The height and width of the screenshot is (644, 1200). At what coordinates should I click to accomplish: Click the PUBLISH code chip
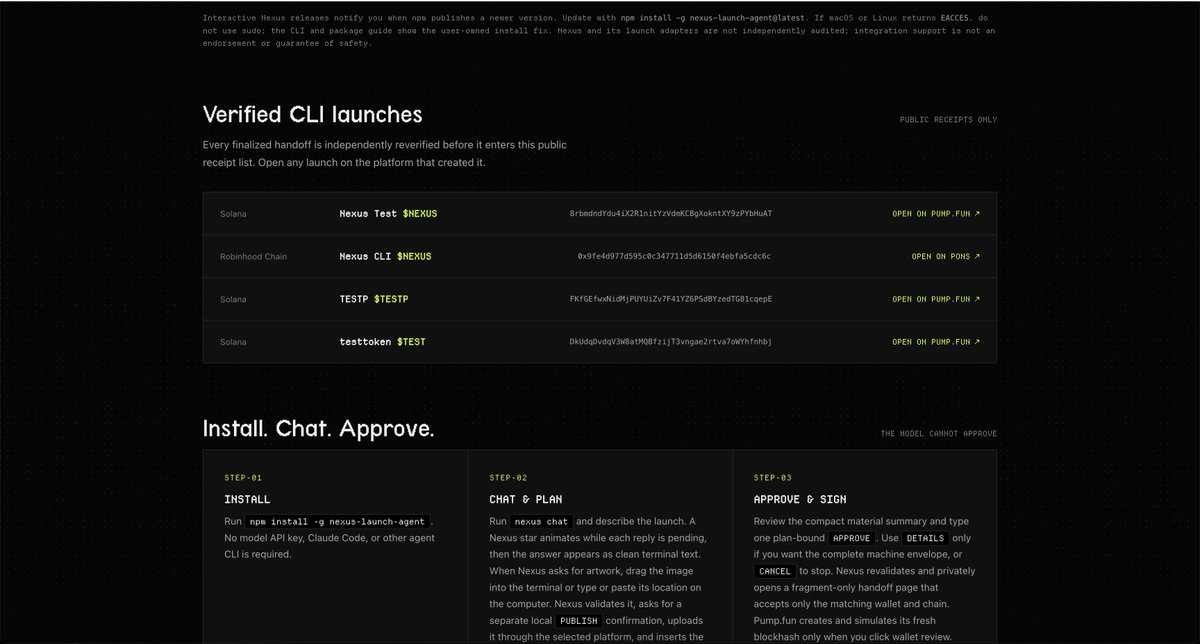tap(579, 621)
